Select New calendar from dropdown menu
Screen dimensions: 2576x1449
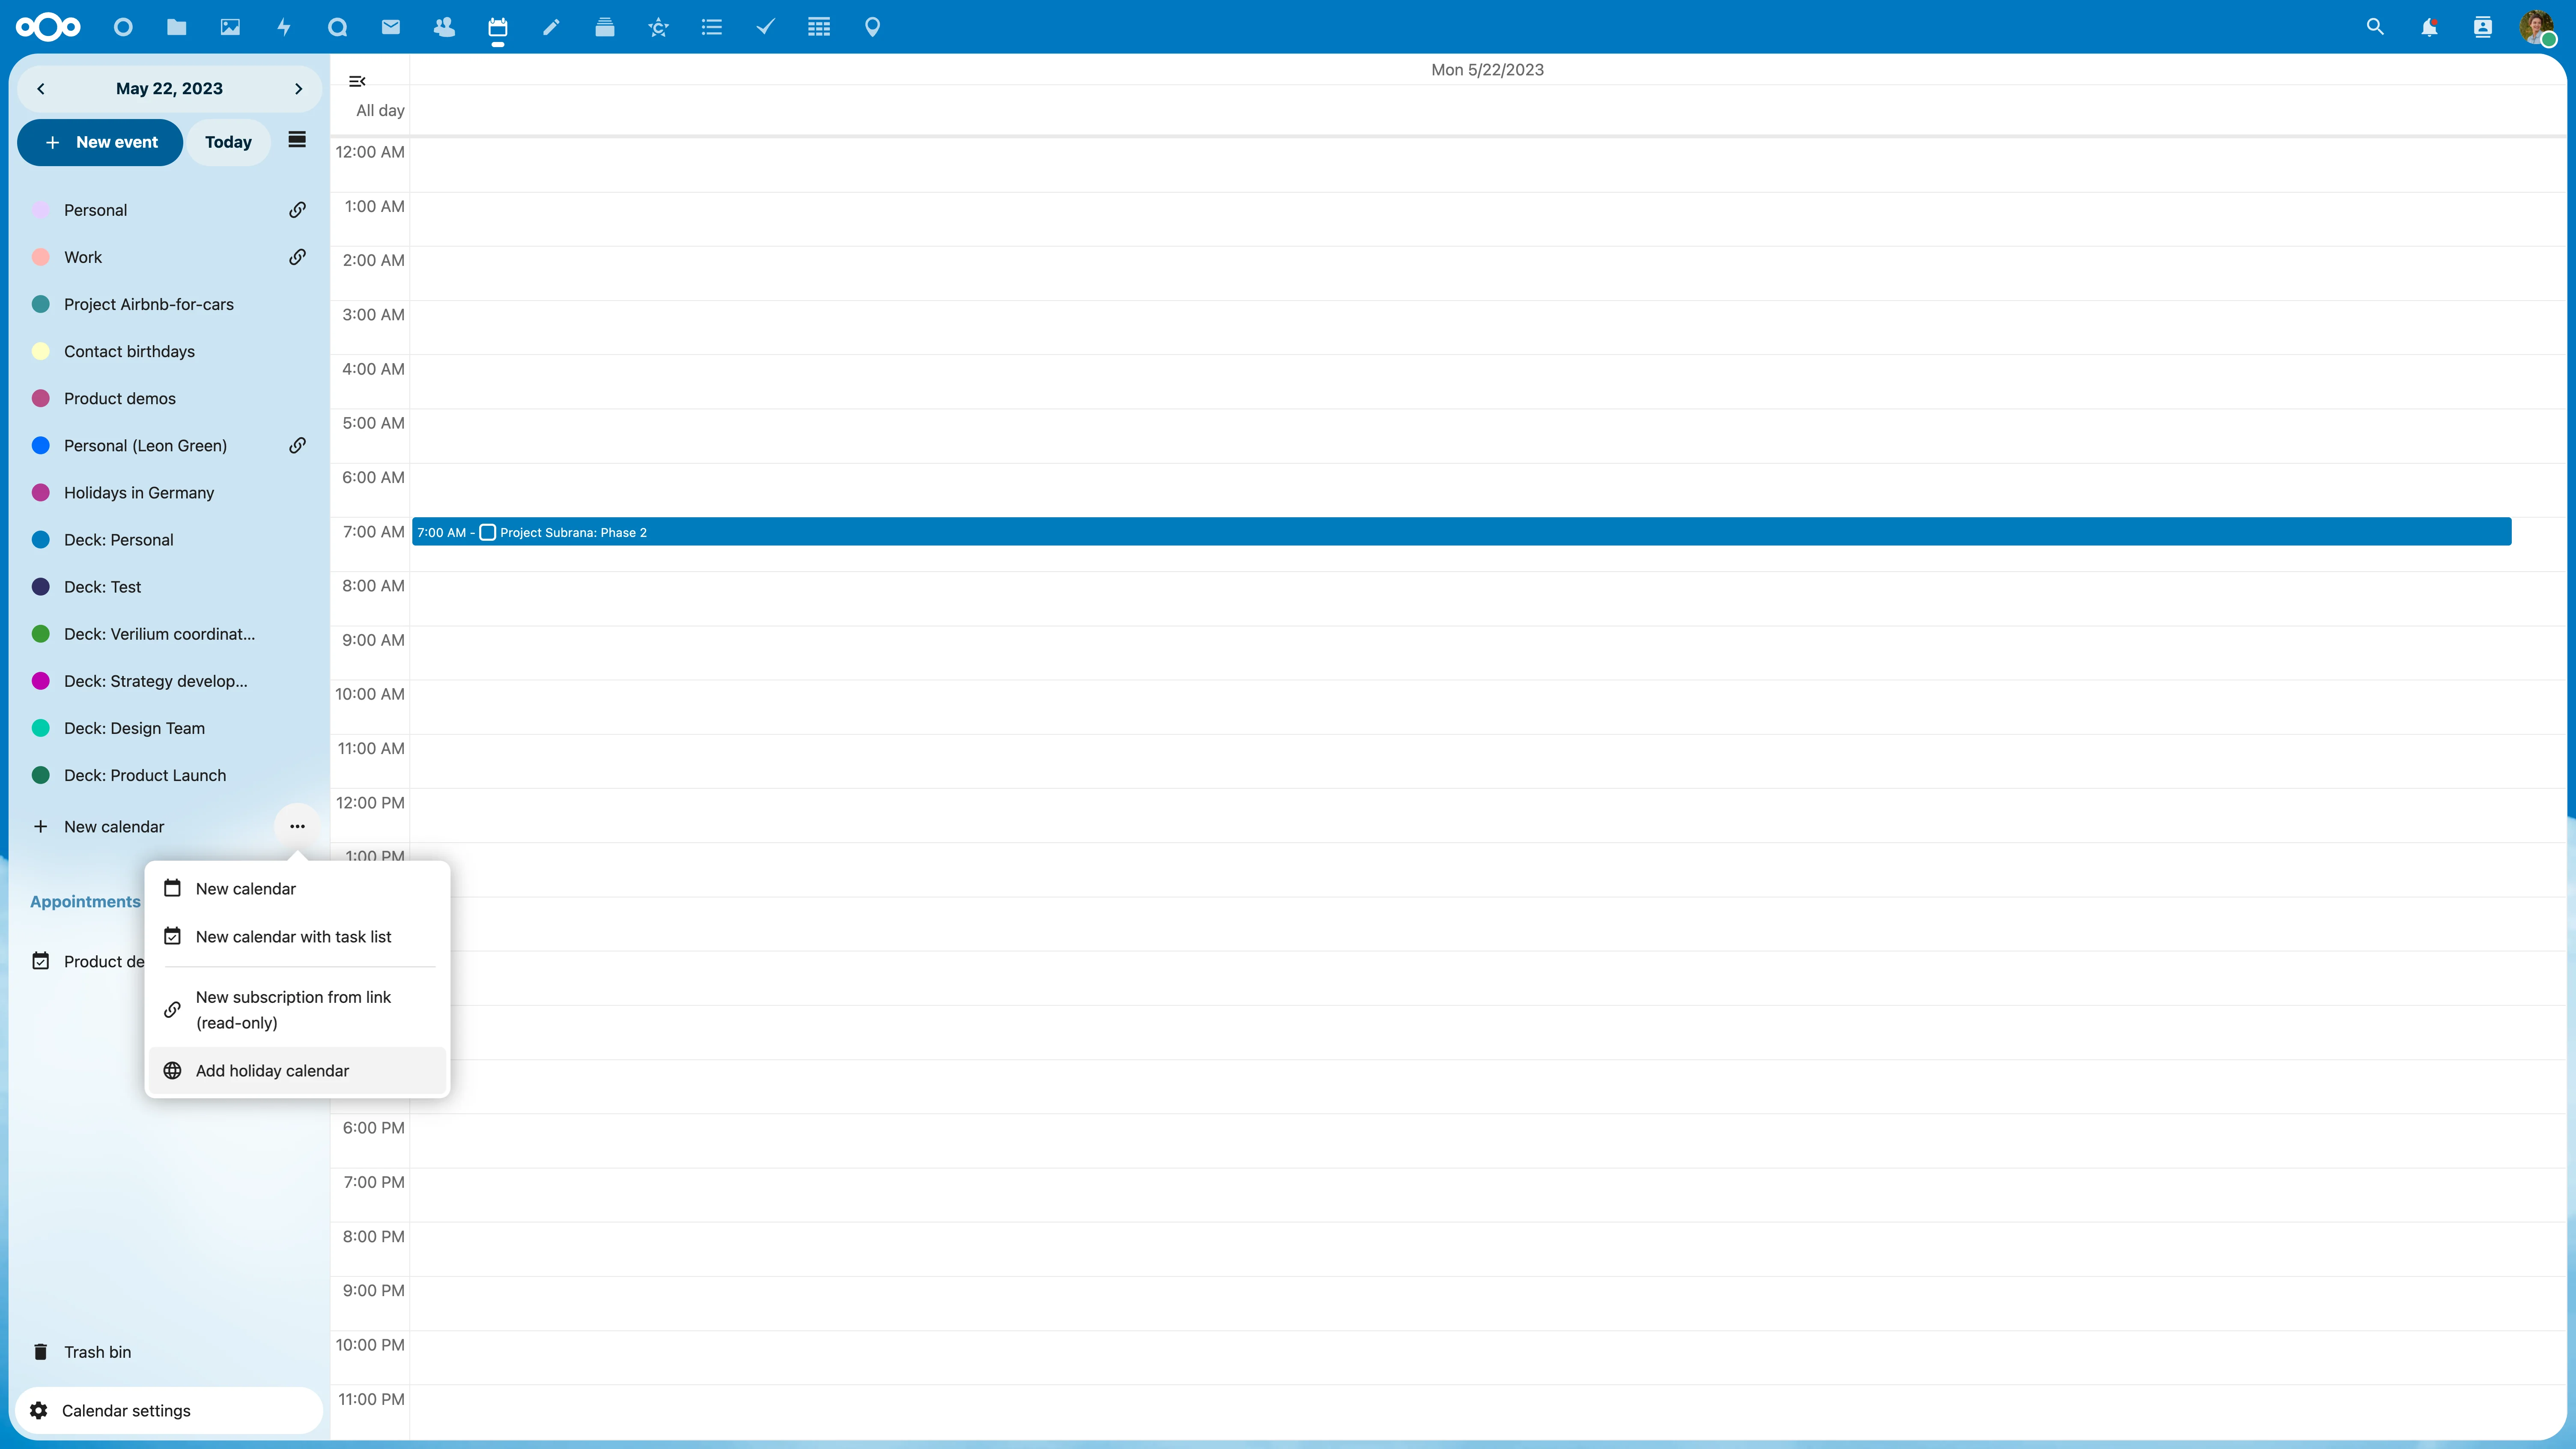click(x=246, y=888)
